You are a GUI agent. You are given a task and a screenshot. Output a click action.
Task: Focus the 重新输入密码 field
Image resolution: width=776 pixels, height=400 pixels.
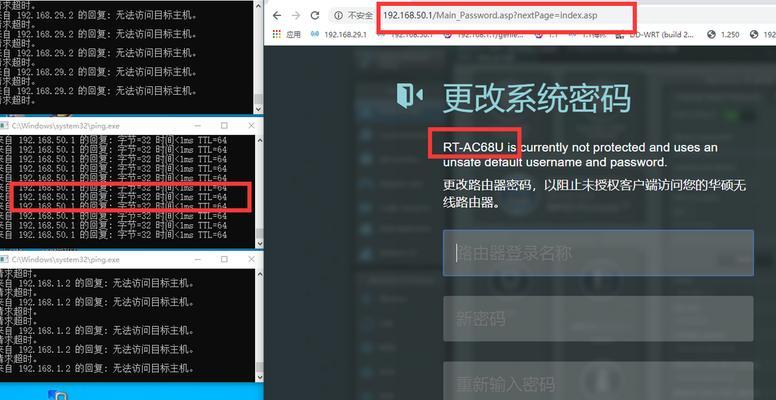[x=598, y=381]
